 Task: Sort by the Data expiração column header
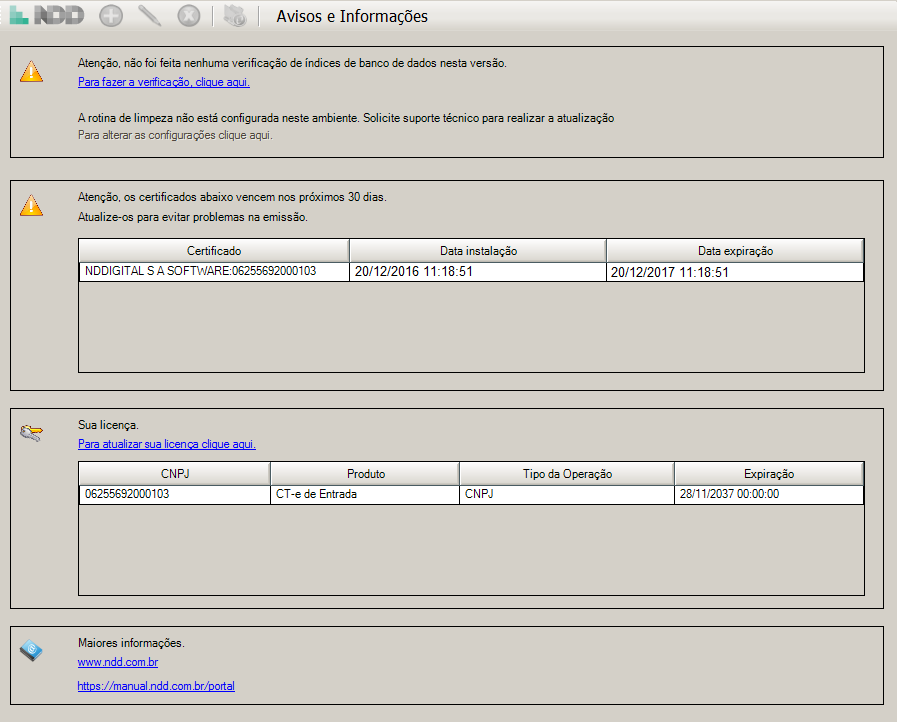point(735,251)
